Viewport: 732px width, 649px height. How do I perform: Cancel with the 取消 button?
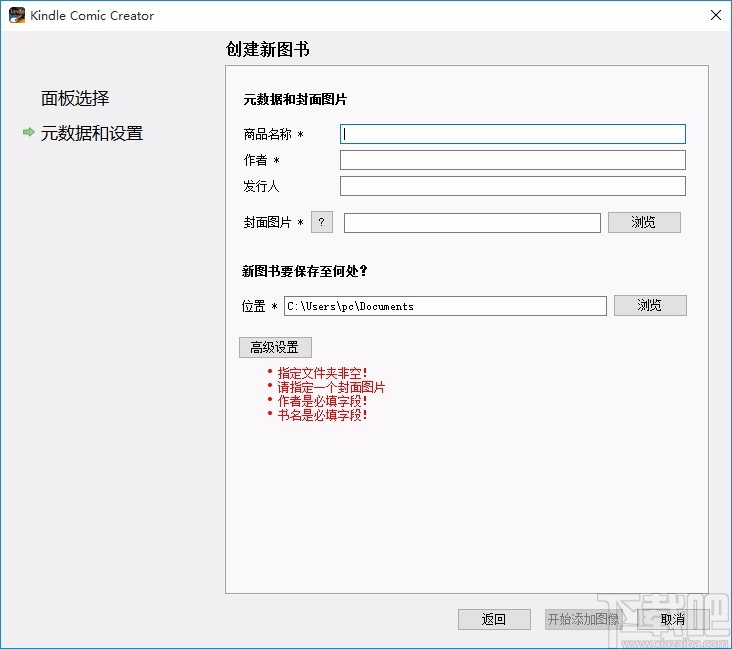click(673, 620)
